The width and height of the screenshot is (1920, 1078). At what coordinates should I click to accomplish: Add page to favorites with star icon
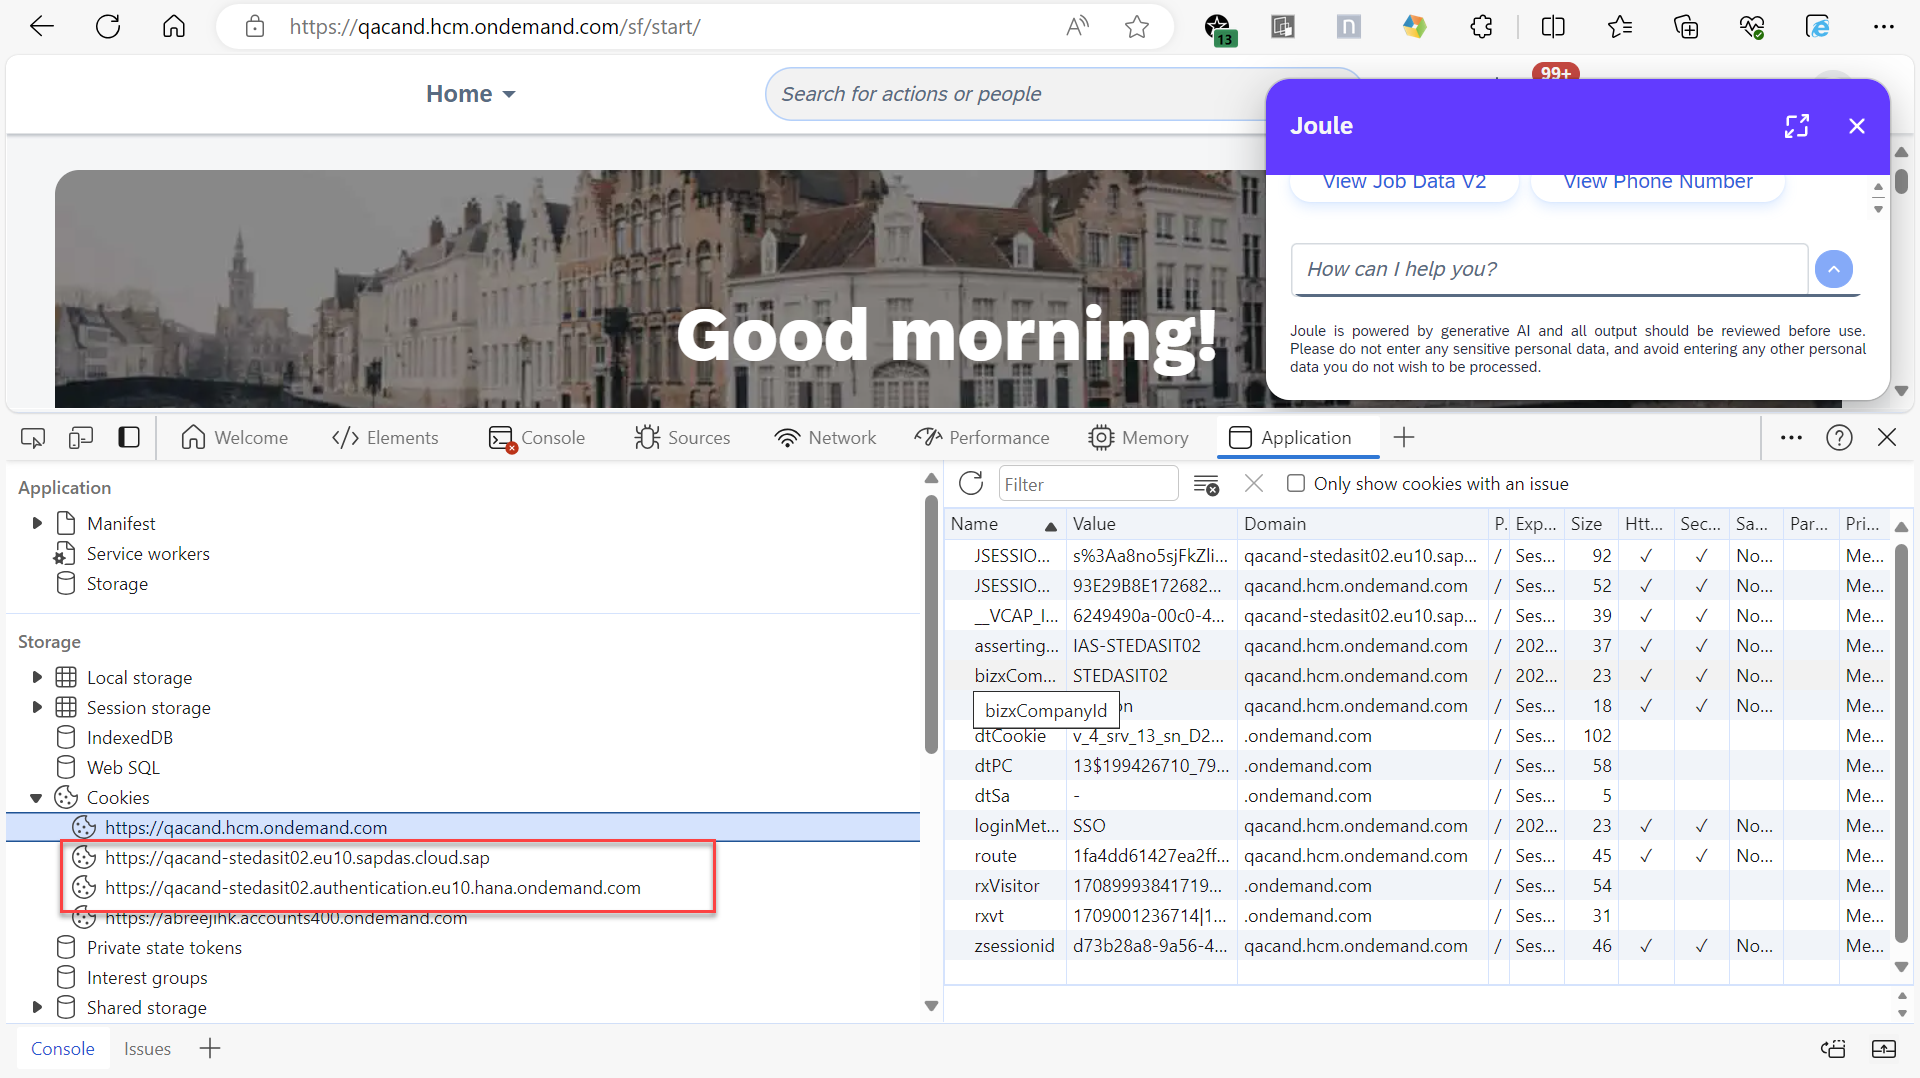click(x=1137, y=27)
